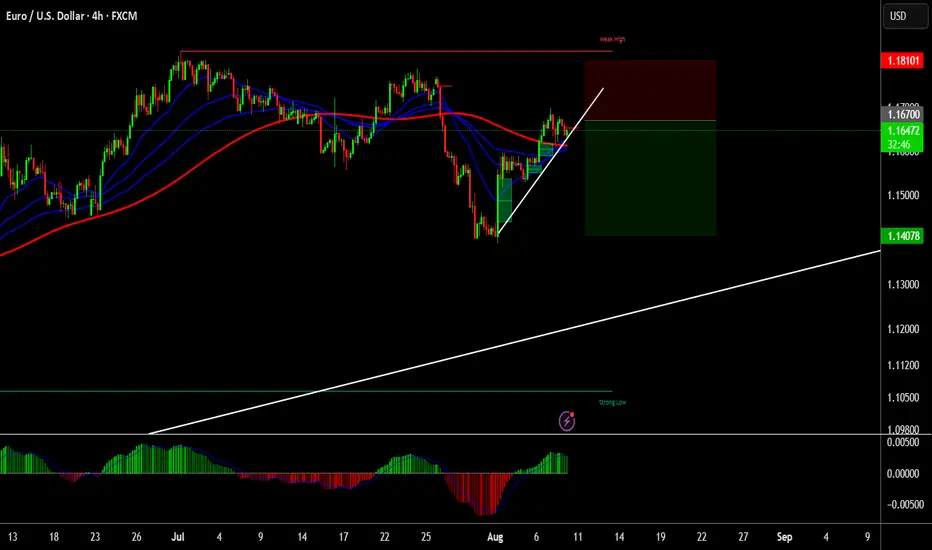The width and height of the screenshot is (932, 550).
Task: Click the 11 date label on time axis
Action: [x=578, y=537]
